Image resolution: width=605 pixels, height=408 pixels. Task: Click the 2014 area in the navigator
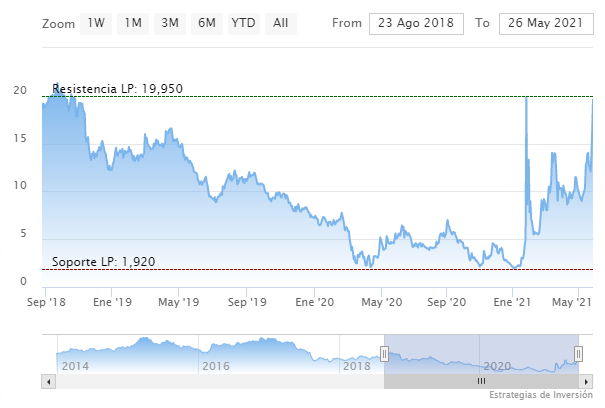pyautogui.click(x=76, y=365)
